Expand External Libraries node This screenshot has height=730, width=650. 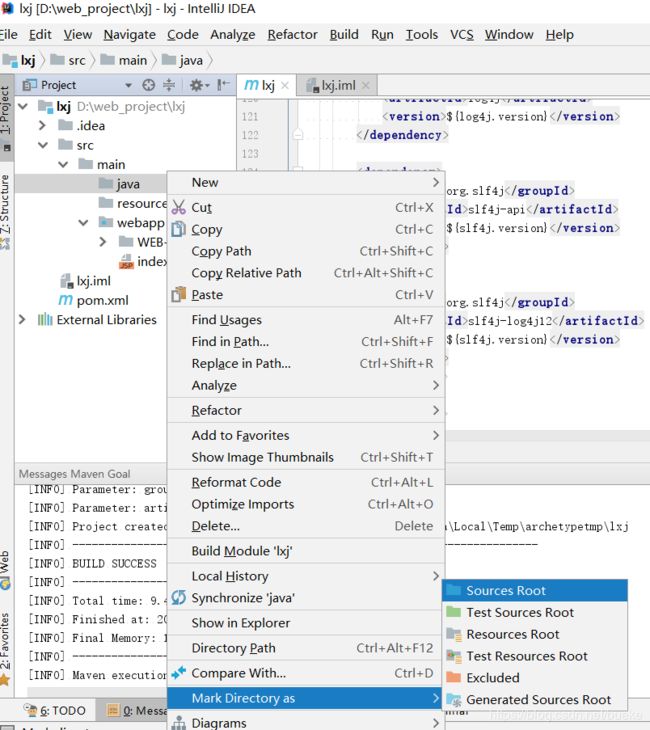tap(21, 319)
